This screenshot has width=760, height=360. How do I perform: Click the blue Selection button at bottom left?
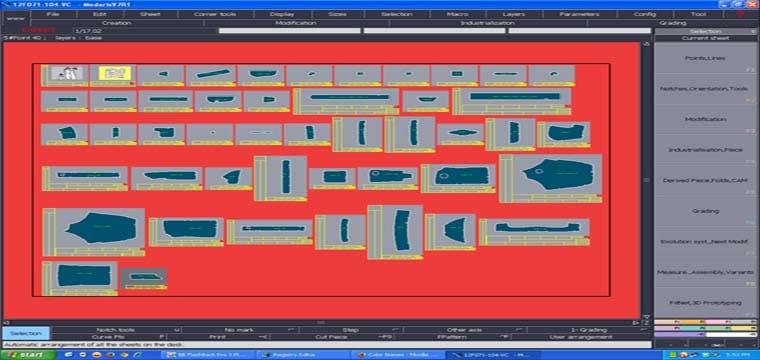26,333
